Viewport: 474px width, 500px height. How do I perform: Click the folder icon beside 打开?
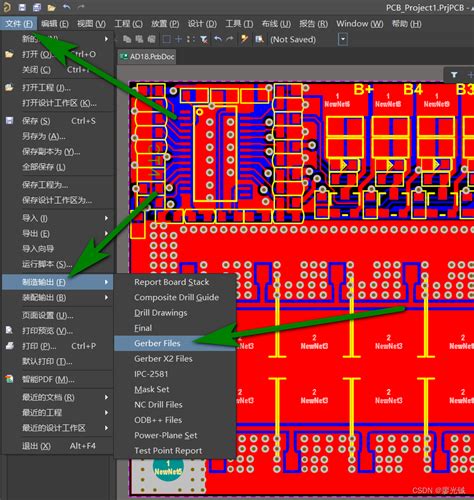point(9,54)
